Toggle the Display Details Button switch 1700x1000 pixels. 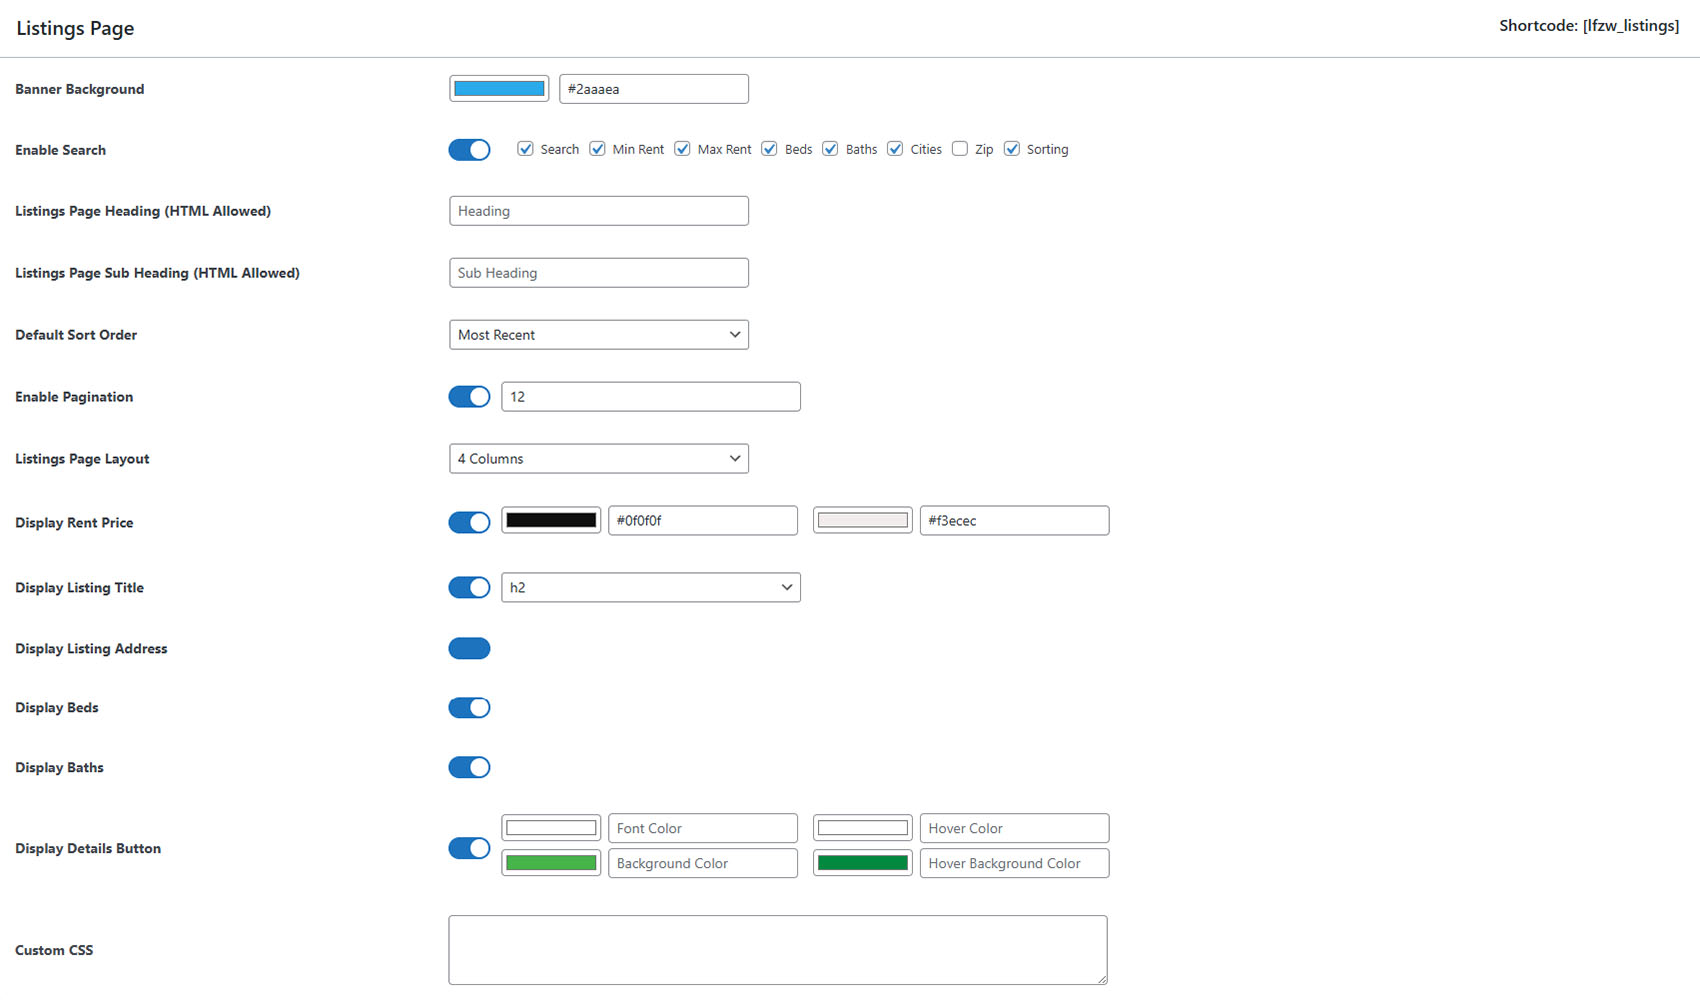point(469,848)
